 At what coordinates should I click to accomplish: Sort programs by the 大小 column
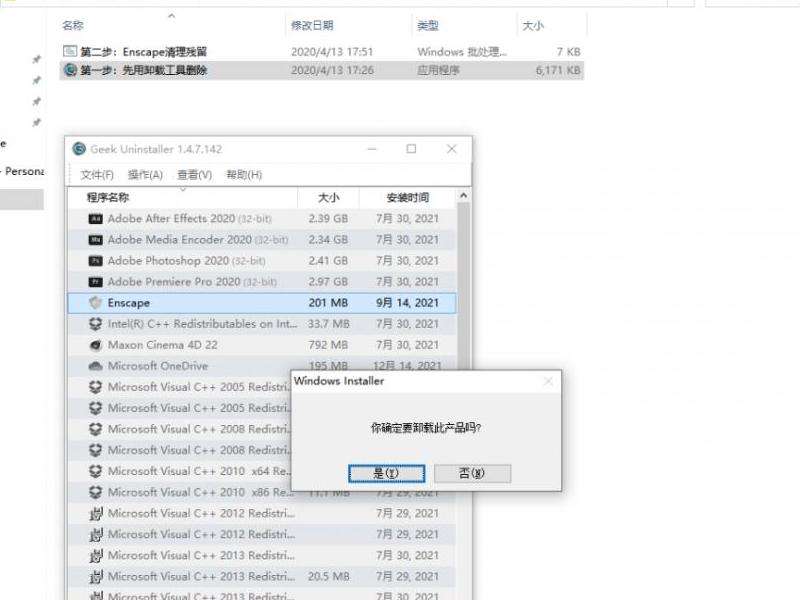(x=330, y=197)
